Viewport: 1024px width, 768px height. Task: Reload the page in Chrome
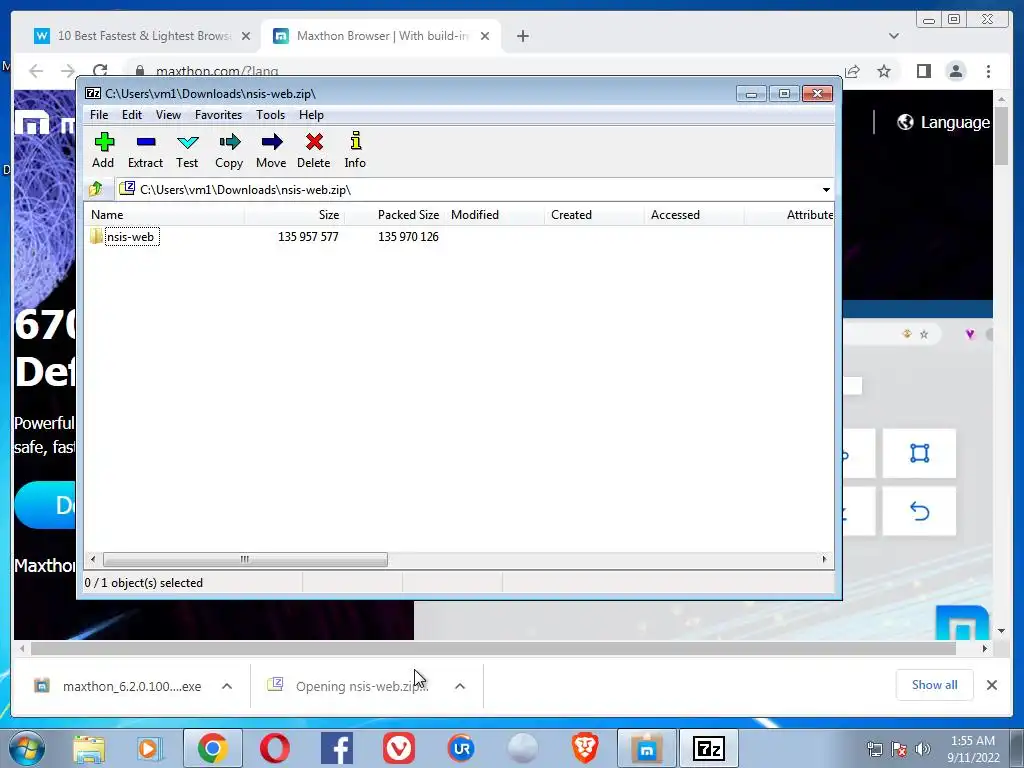click(x=100, y=71)
